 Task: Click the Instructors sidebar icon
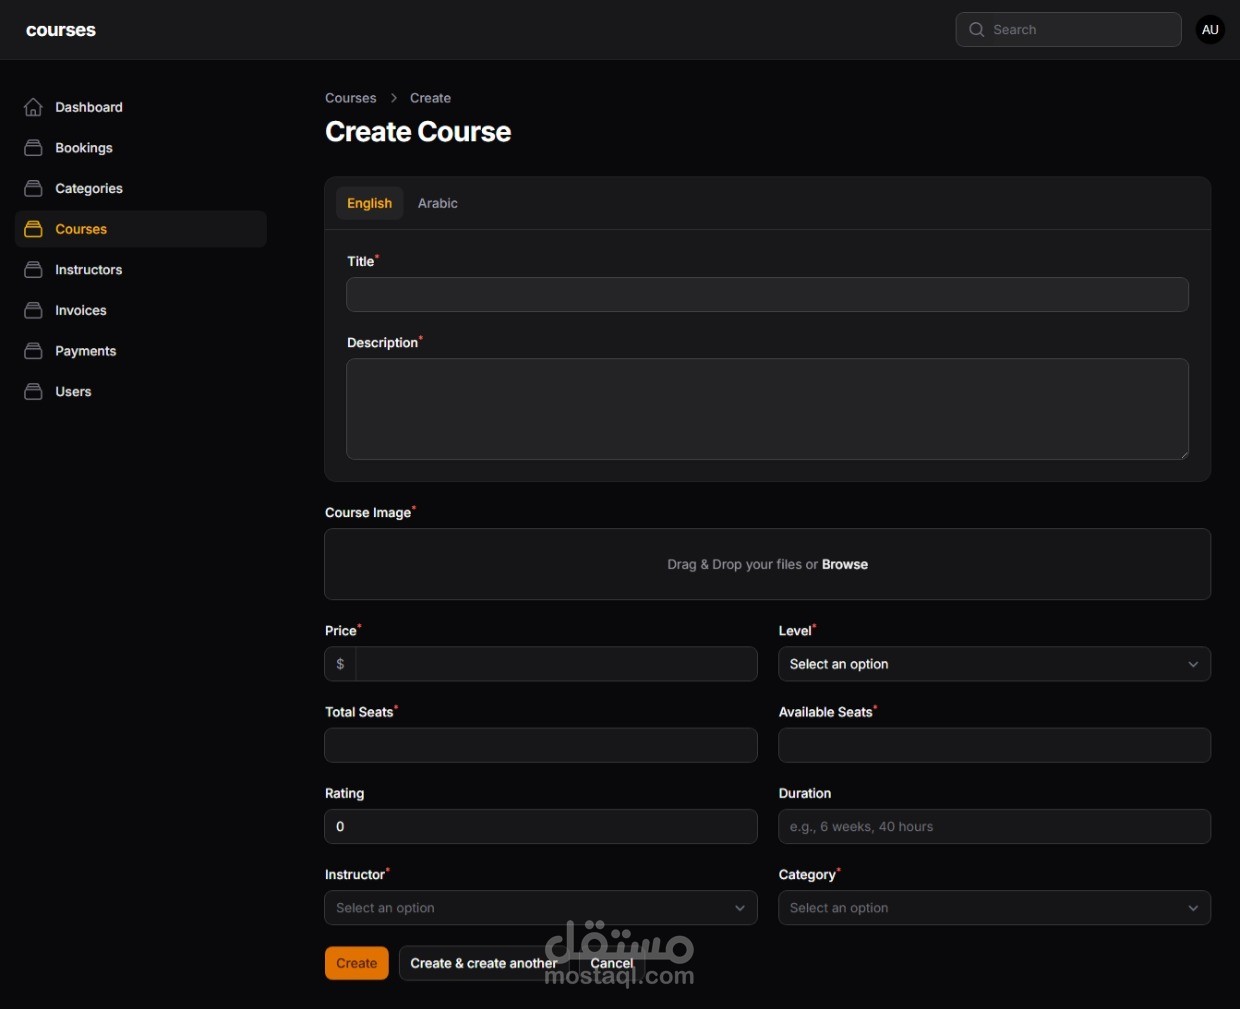[33, 270]
